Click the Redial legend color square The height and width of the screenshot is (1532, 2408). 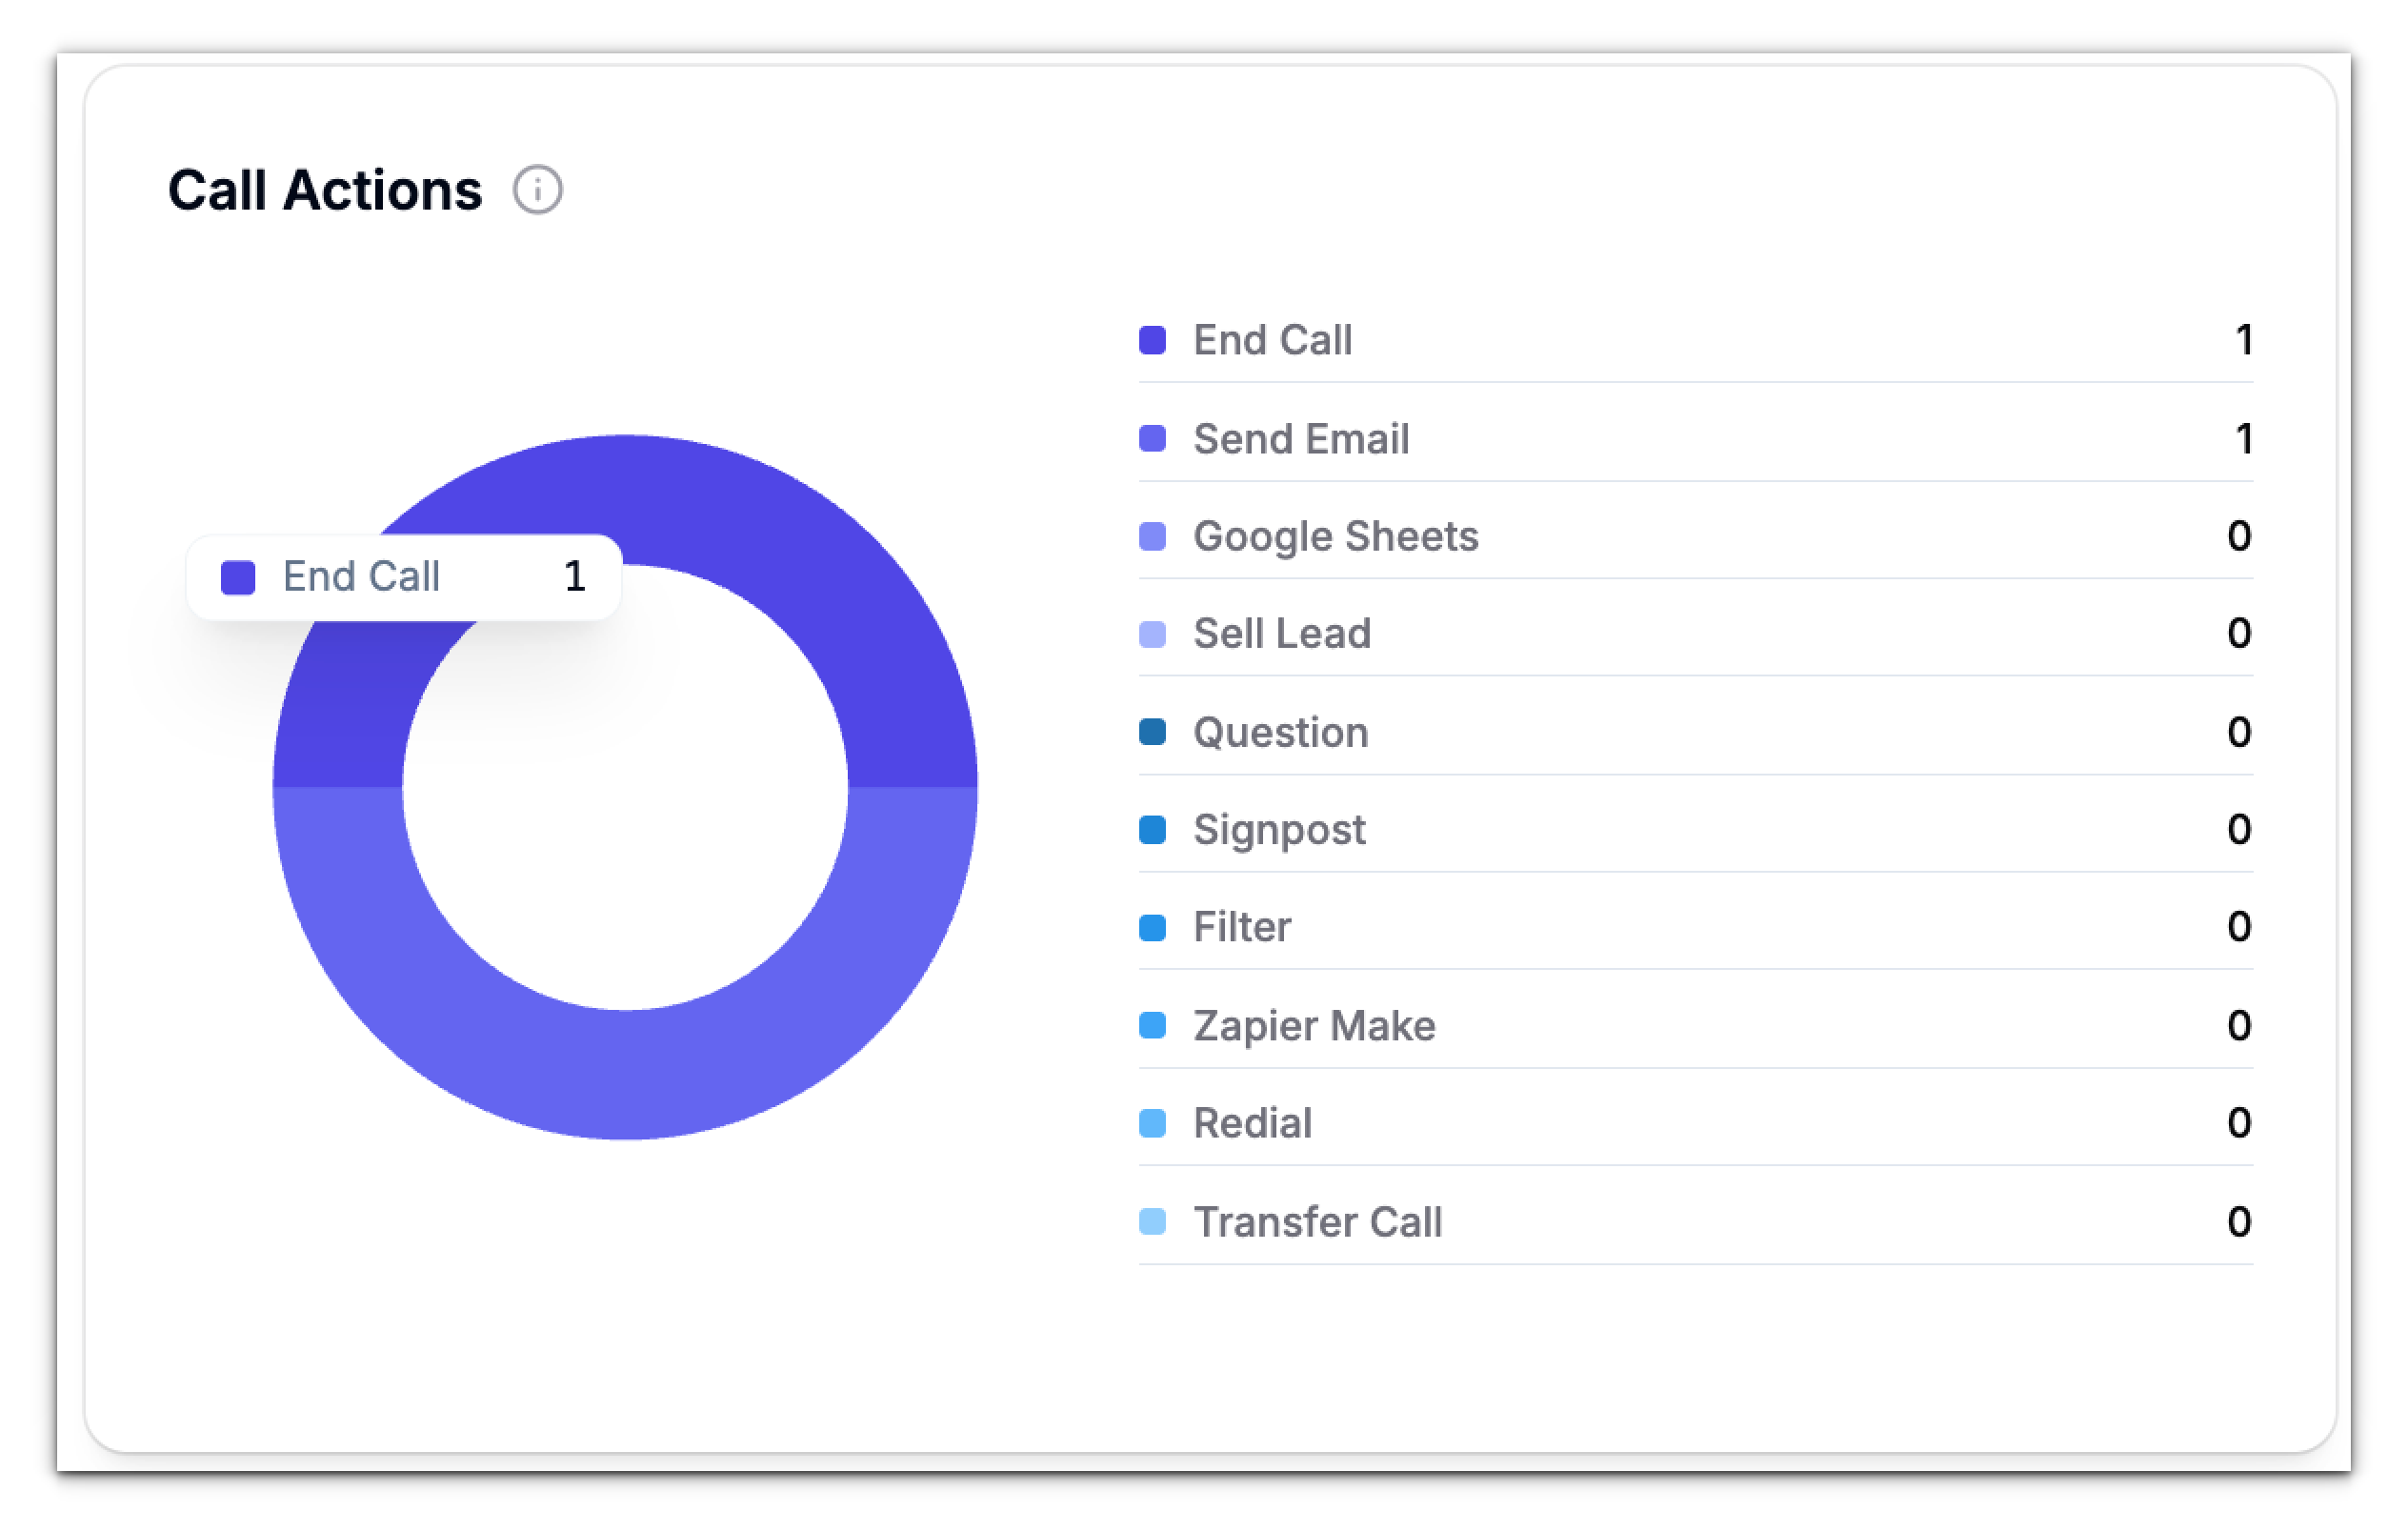(1152, 1123)
